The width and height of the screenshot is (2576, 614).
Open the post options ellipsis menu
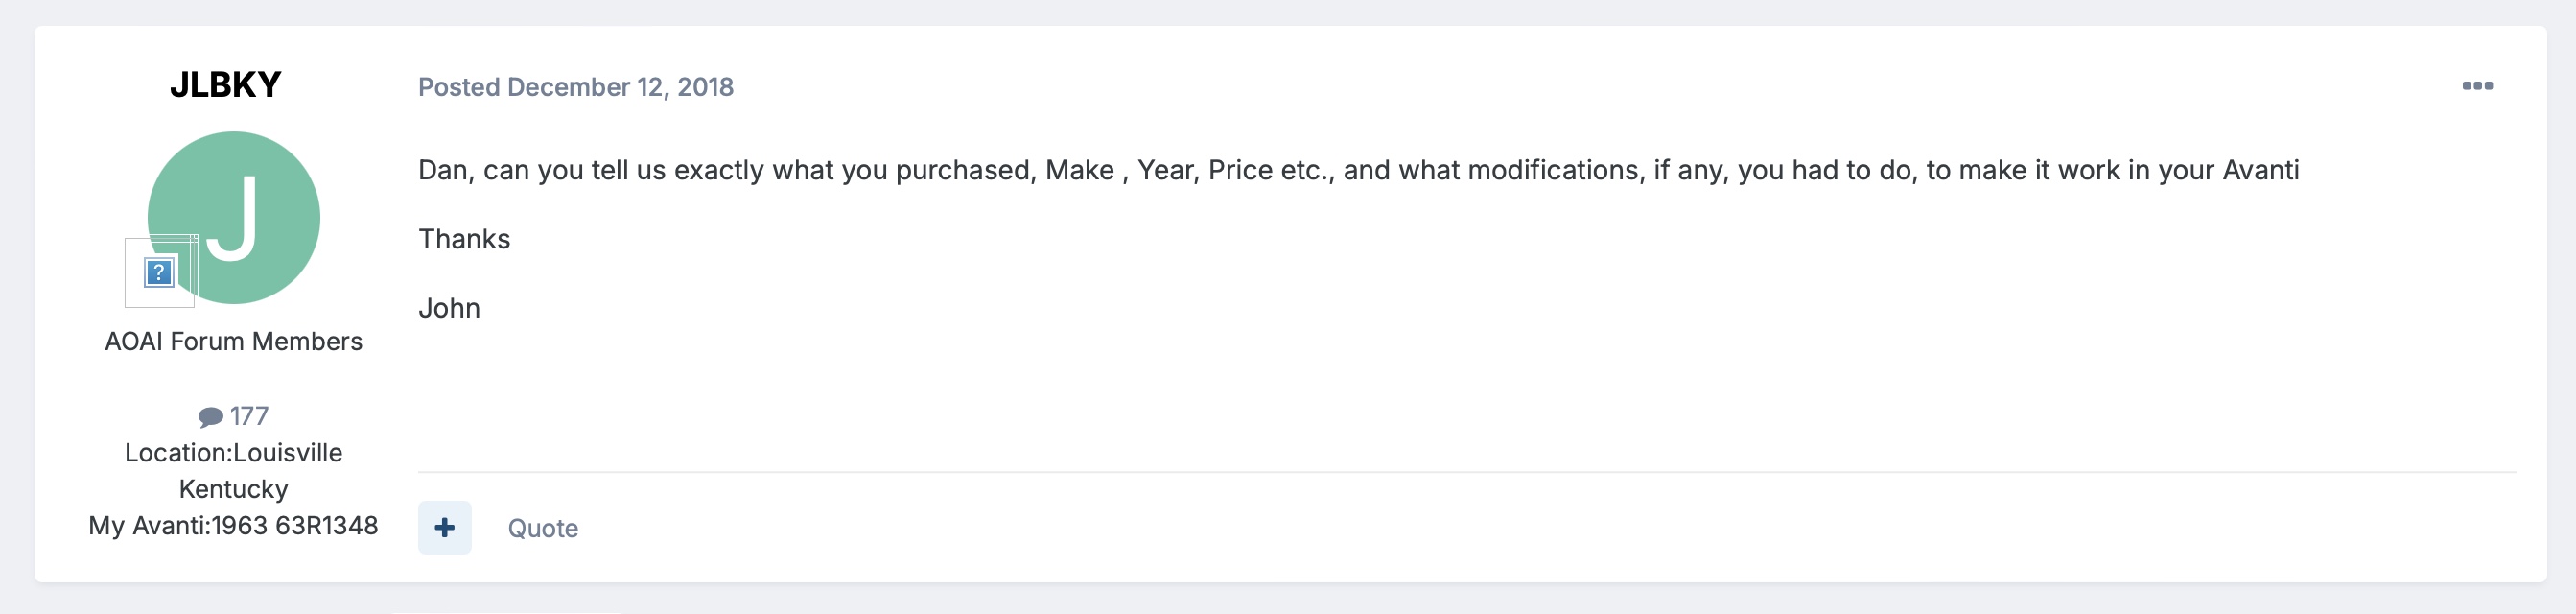2476,86
